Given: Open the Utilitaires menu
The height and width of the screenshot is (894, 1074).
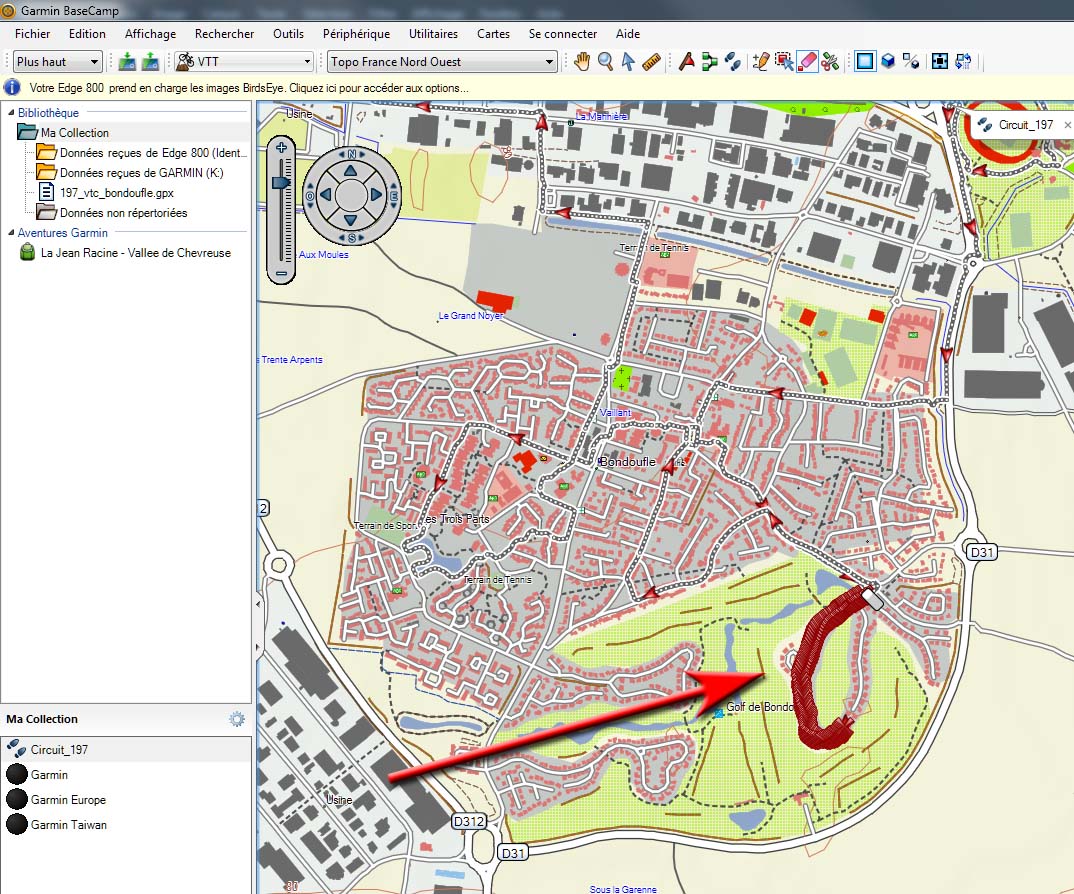Looking at the screenshot, I should click(x=433, y=34).
